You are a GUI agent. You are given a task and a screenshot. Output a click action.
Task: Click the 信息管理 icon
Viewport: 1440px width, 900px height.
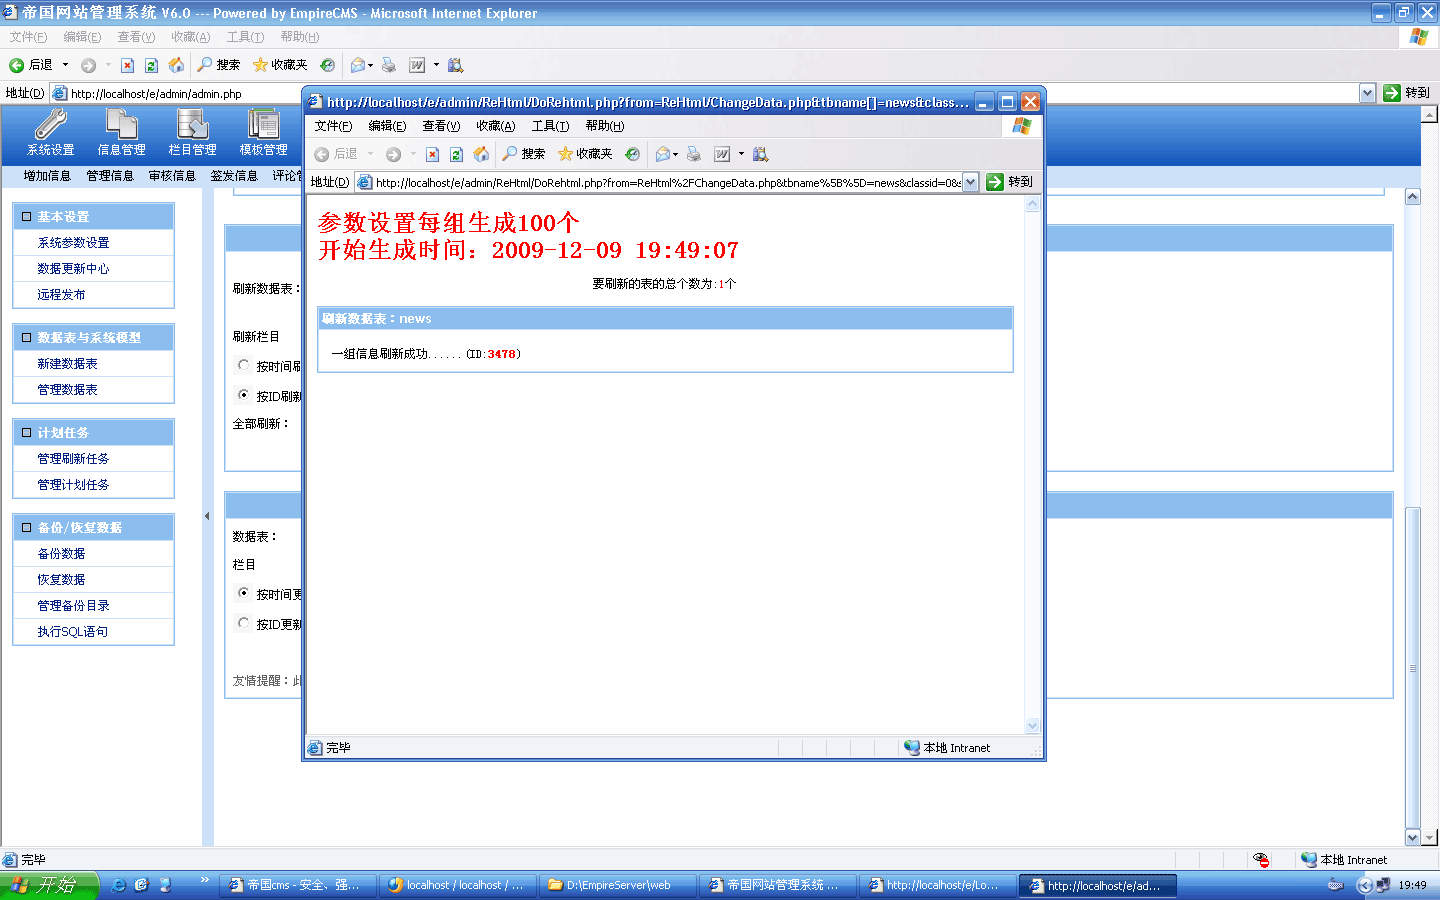[x=121, y=126]
